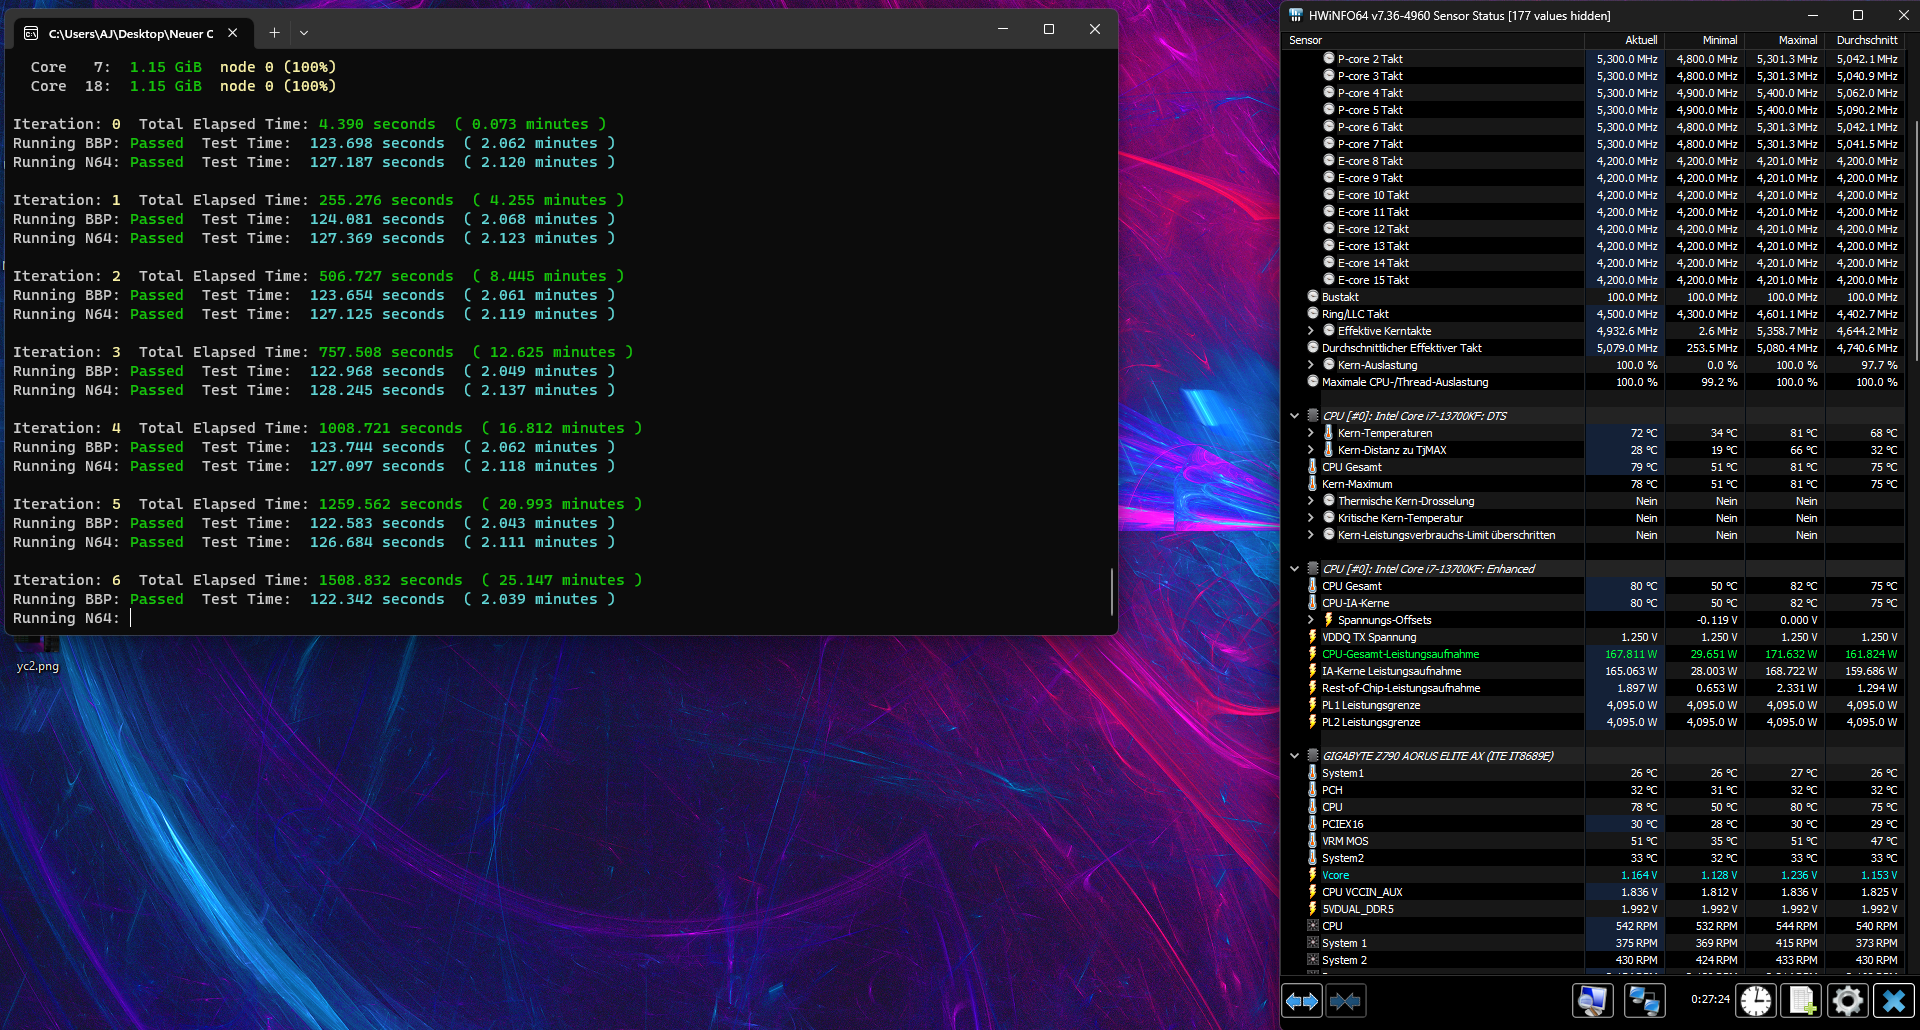Collapse the GIGABYTE Z790 AORUS ELITE AX group
The image size is (1920, 1030).
[1294, 755]
